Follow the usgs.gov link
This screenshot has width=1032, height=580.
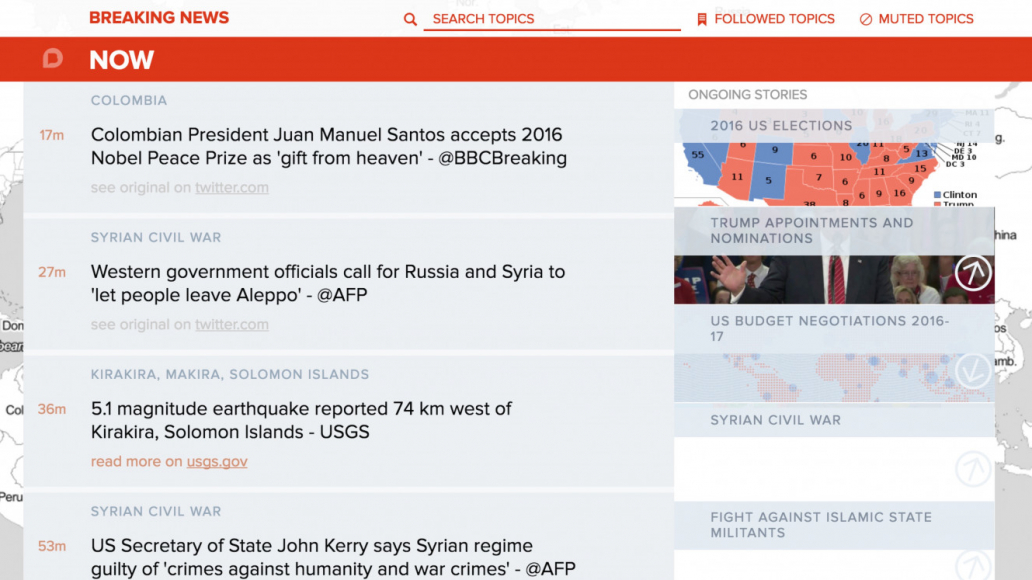tap(217, 461)
